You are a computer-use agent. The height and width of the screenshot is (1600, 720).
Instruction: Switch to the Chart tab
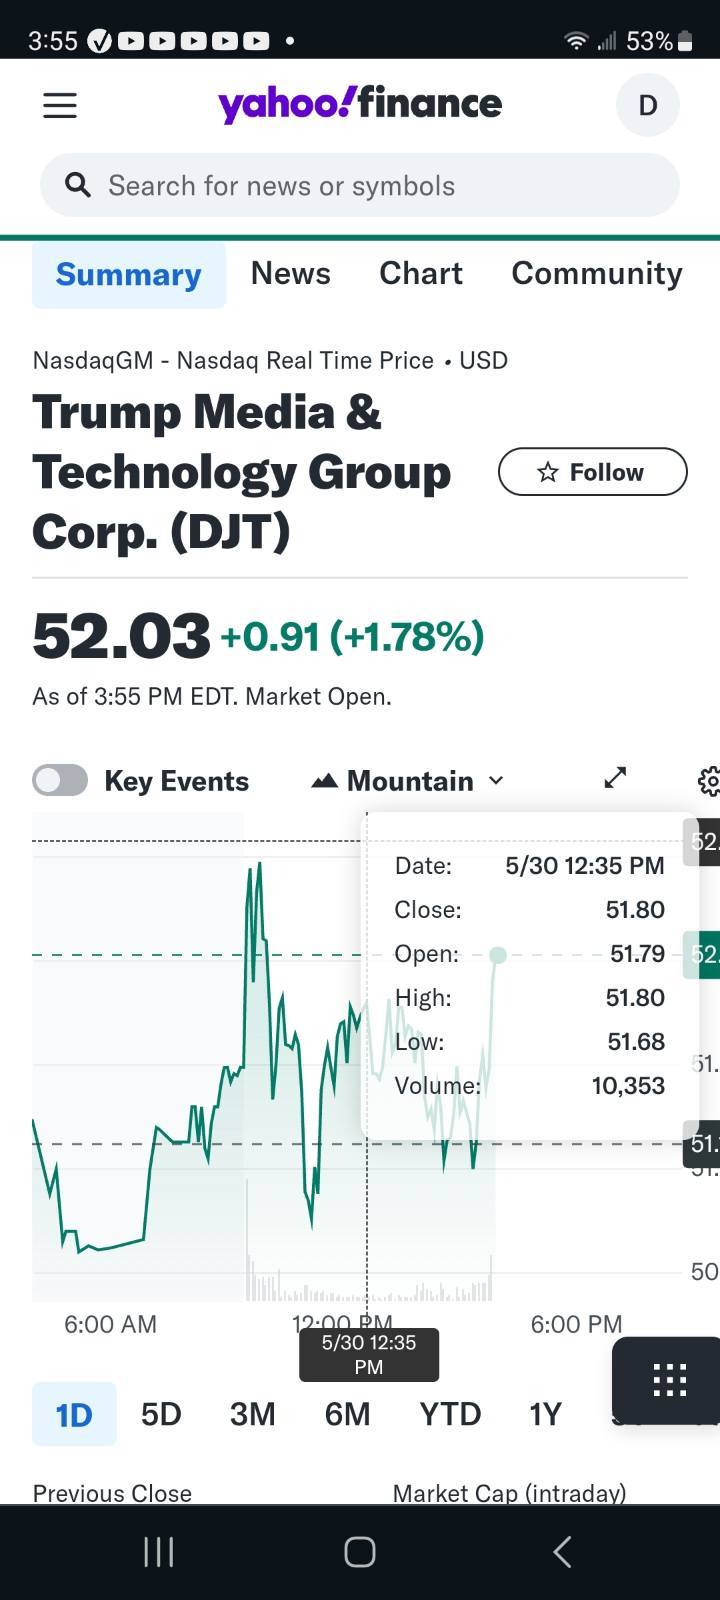tap(421, 273)
